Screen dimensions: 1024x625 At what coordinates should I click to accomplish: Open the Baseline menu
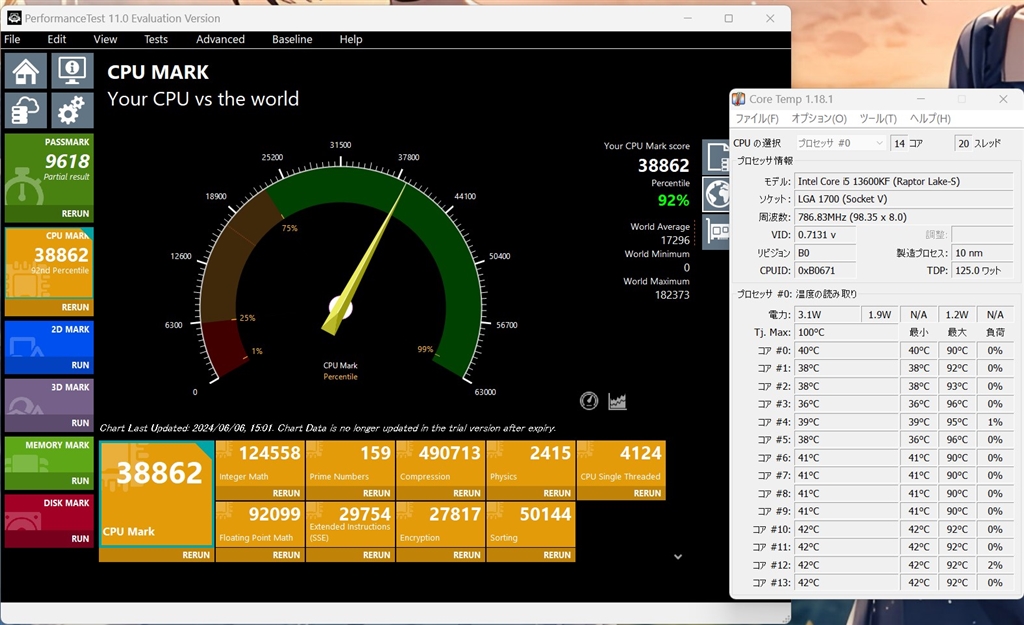pyautogui.click(x=292, y=39)
